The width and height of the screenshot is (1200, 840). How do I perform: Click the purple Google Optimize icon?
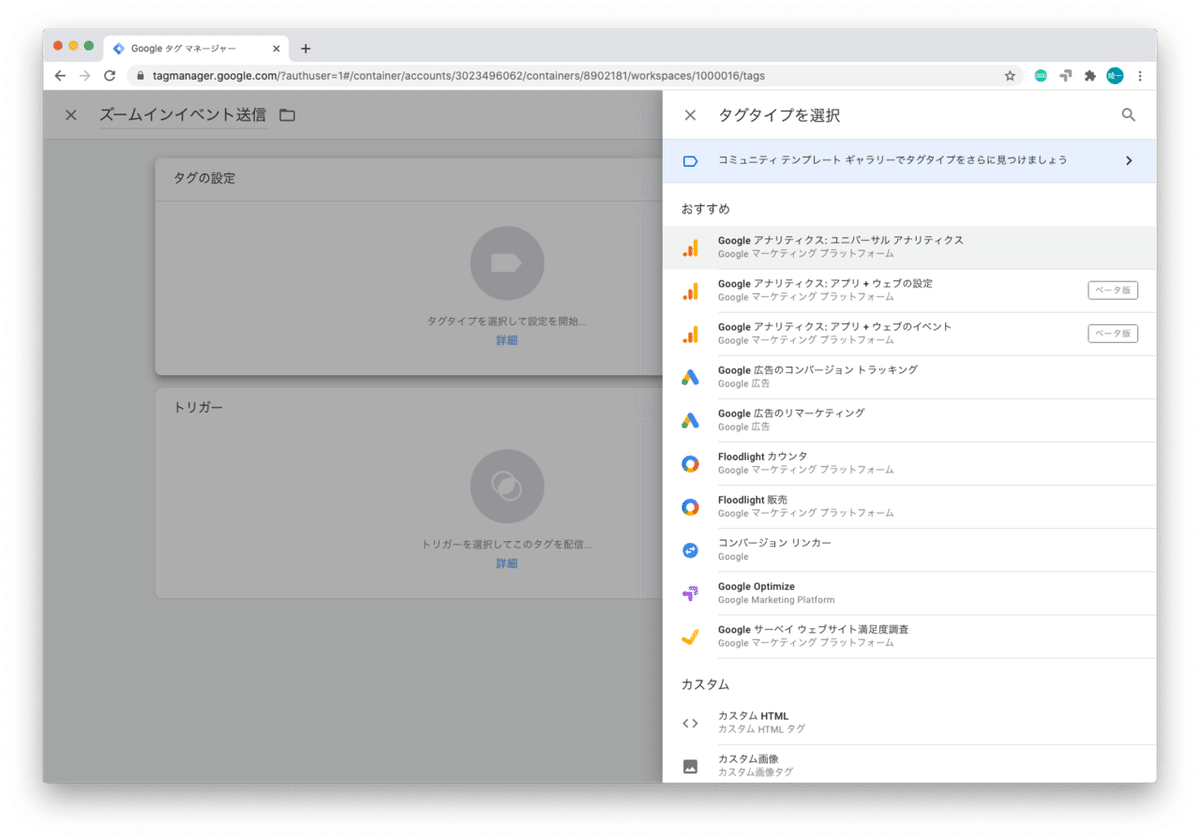tap(690, 594)
